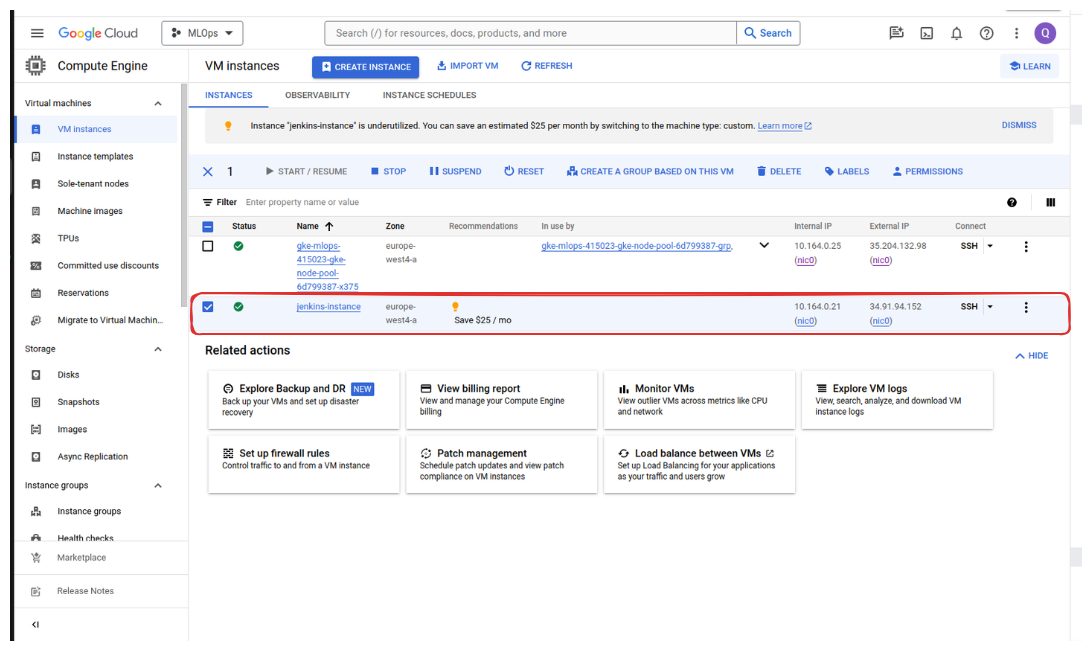This screenshot has height=651, width=1091.
Task: Open the Set up firewall rules card
Action: point(303,465)
